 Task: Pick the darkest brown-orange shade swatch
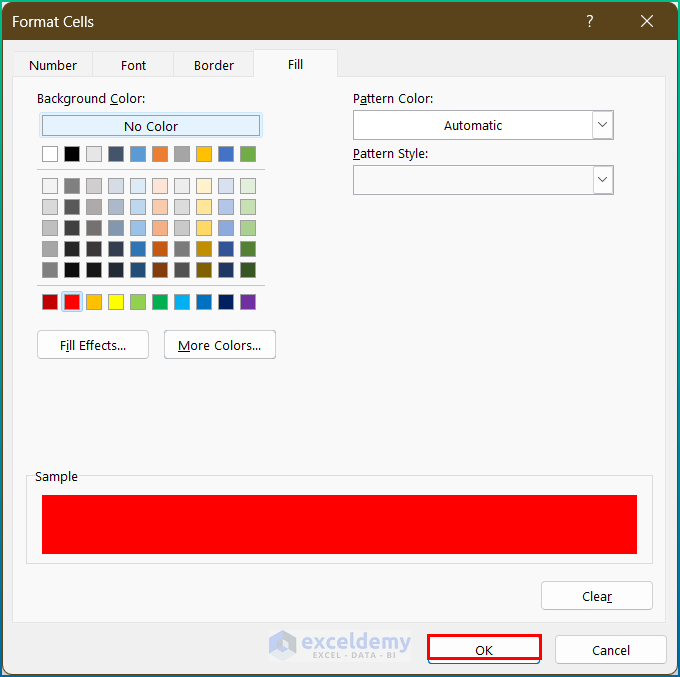pos(160,270)
